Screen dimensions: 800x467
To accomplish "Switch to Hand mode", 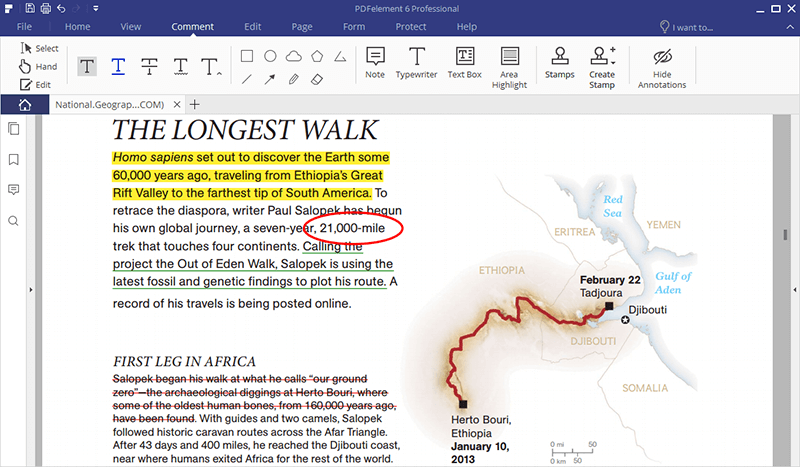I will [39, 66].
